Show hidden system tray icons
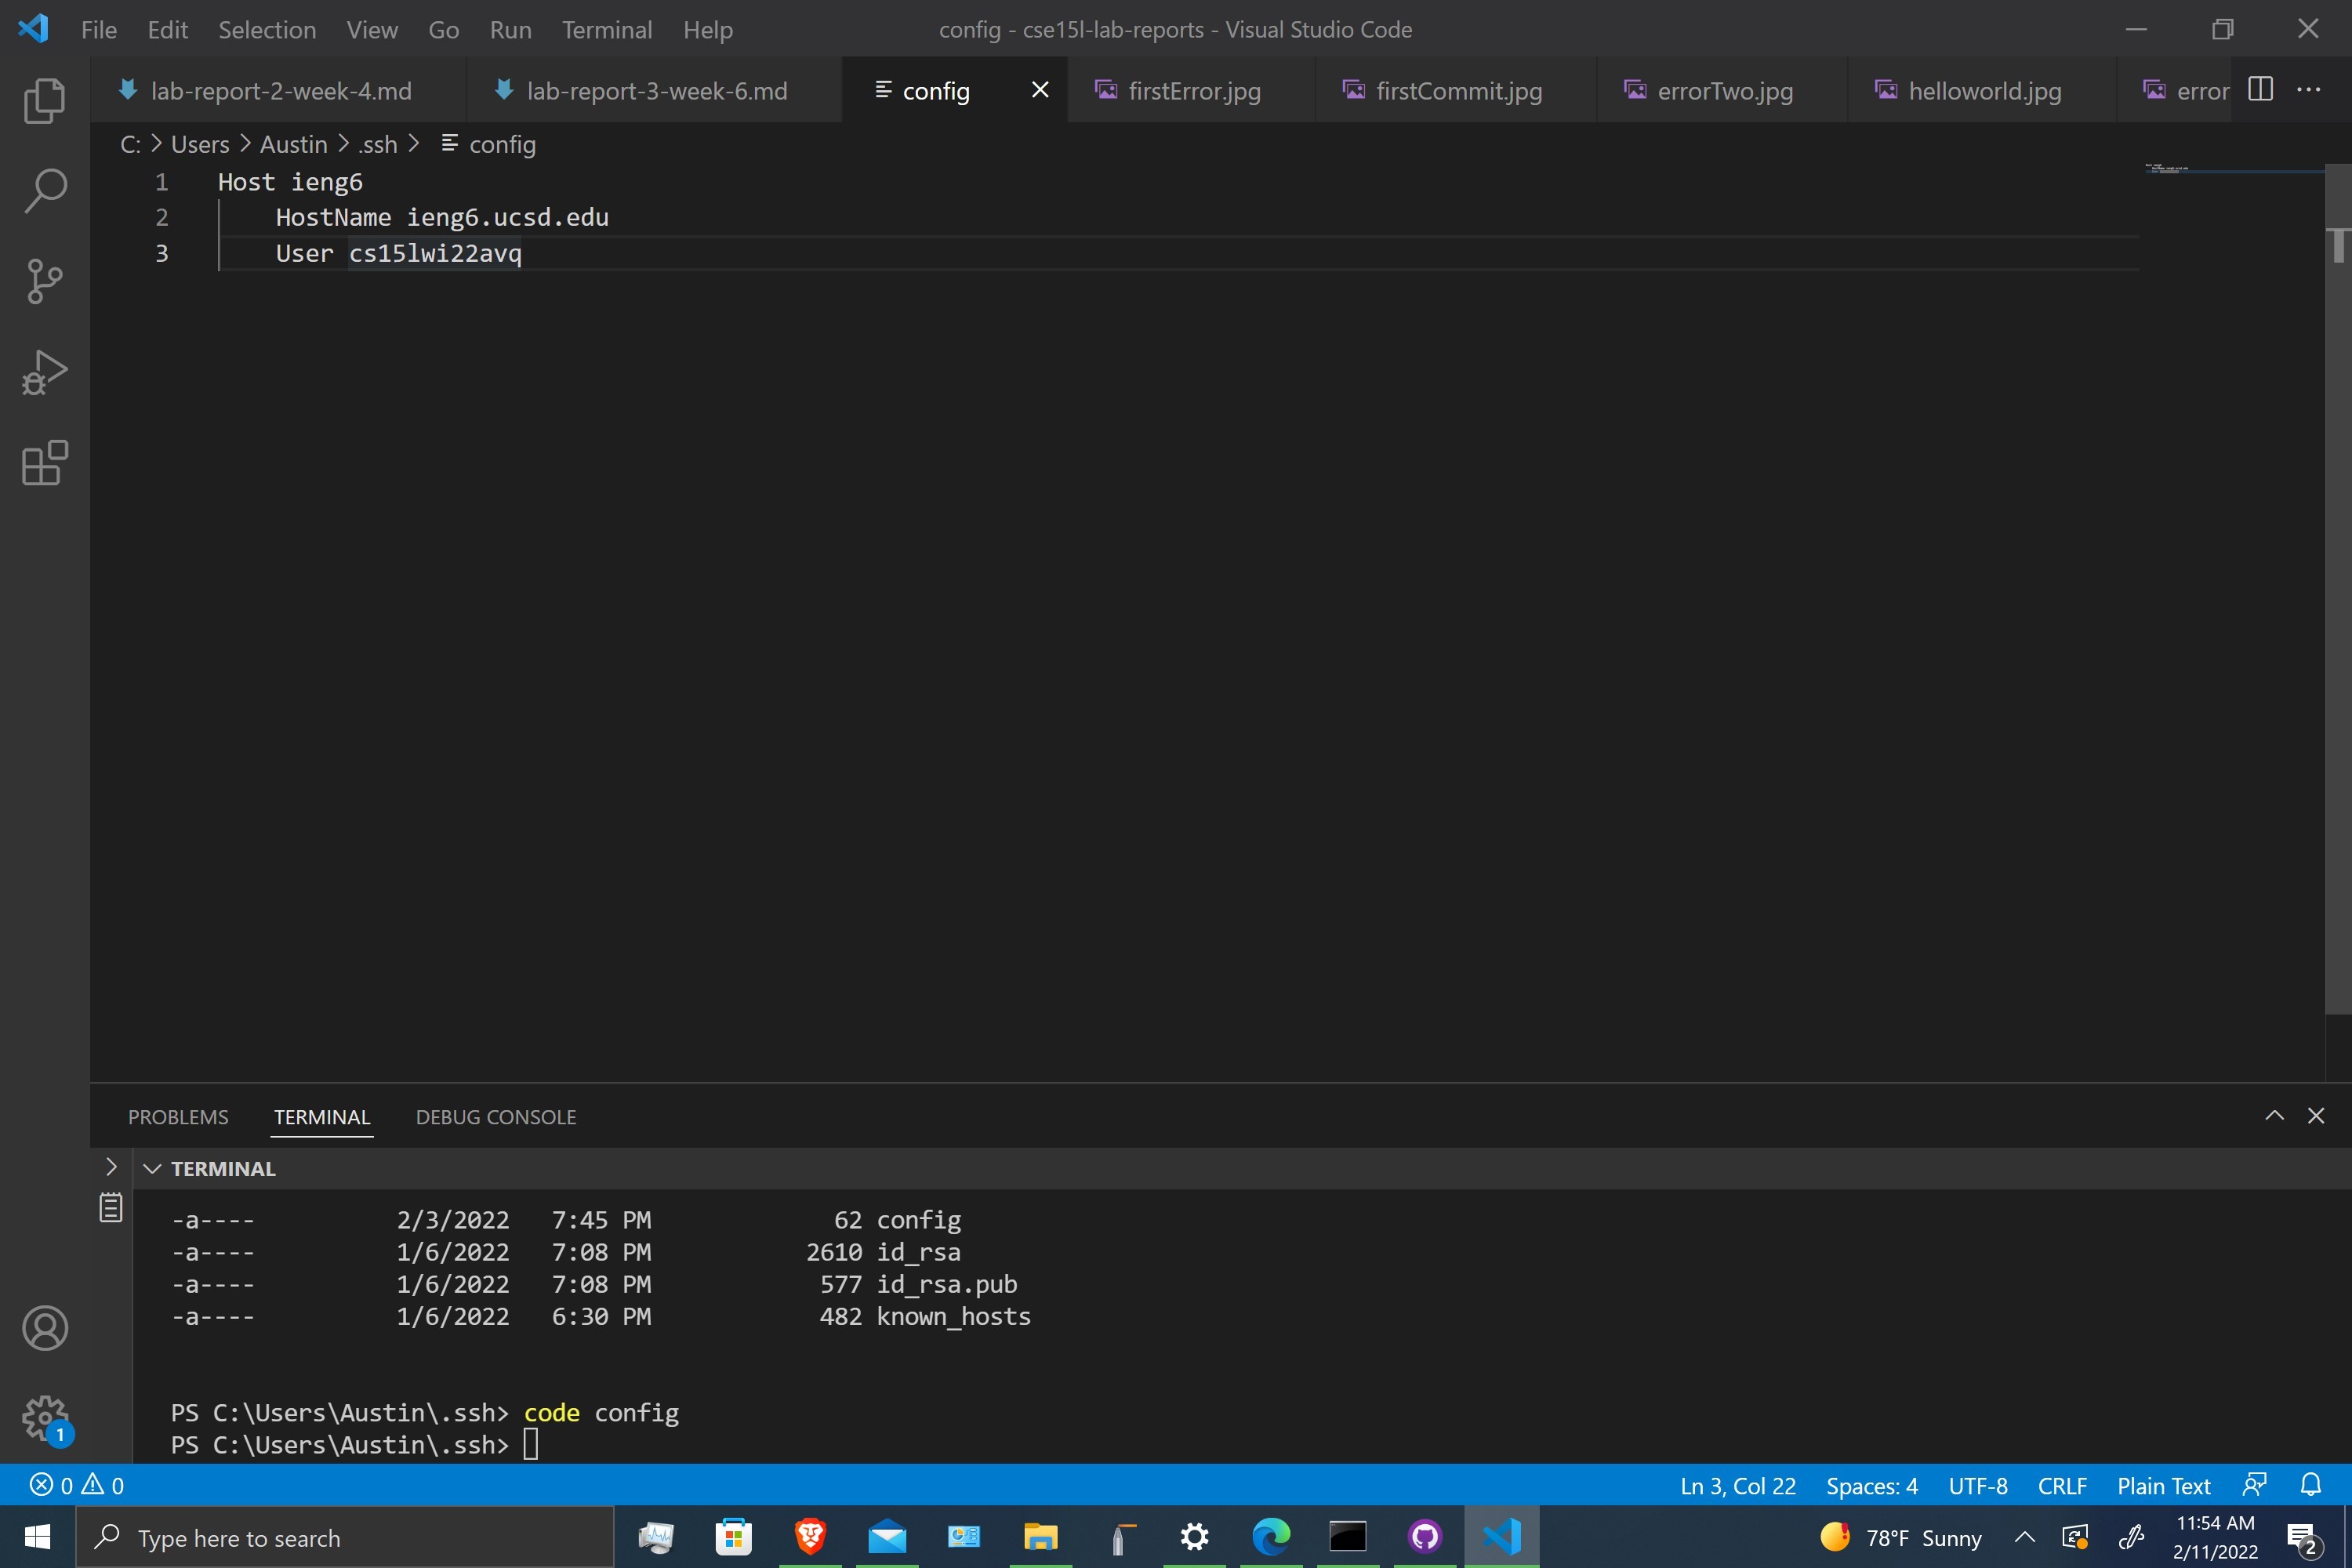Image resolution: width=2352 pixels, height=1568 pixels. [2024, 1537]
